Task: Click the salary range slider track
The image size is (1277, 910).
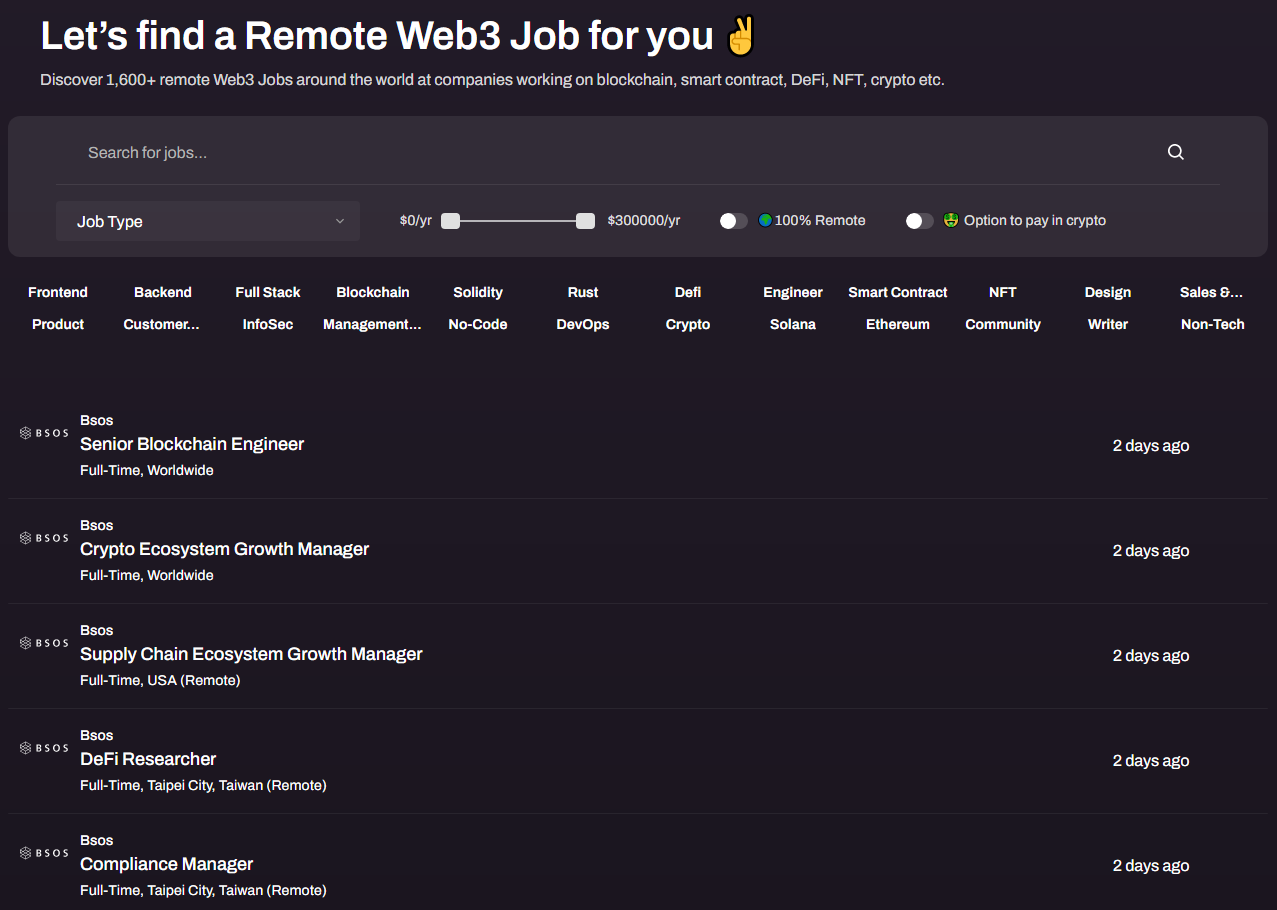Action: click(518, 221)
